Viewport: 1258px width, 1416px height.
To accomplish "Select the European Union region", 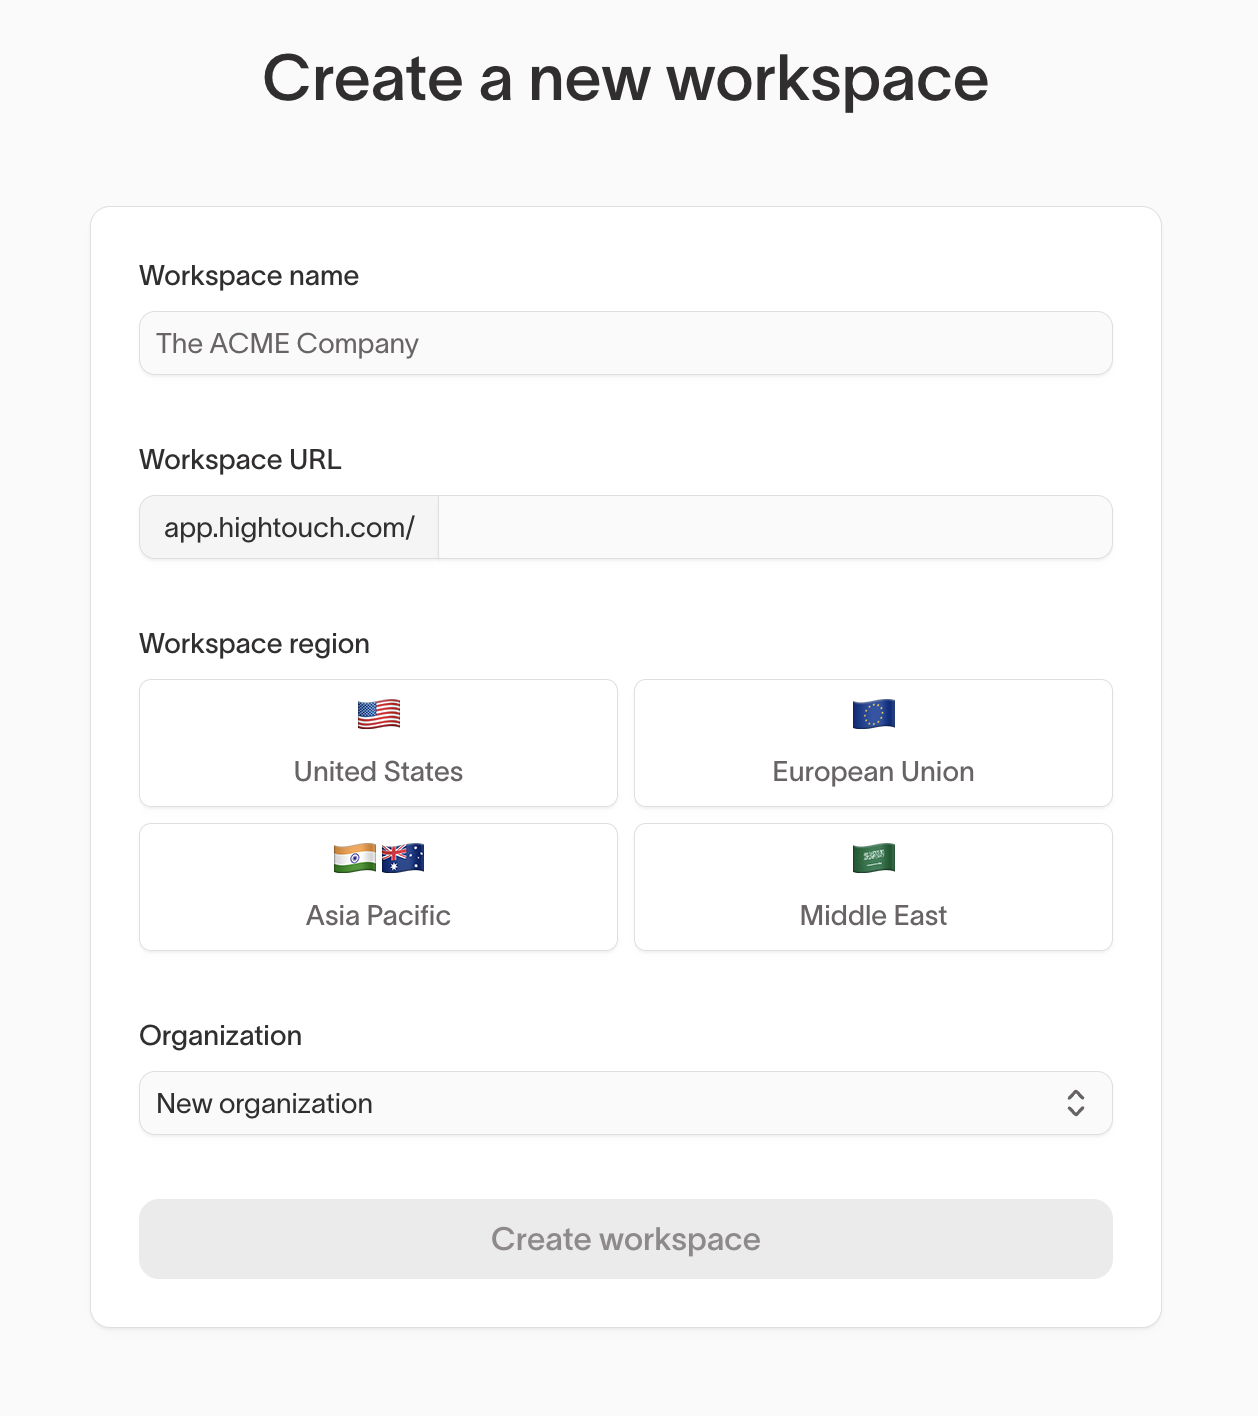I will [x=872, y=743].
